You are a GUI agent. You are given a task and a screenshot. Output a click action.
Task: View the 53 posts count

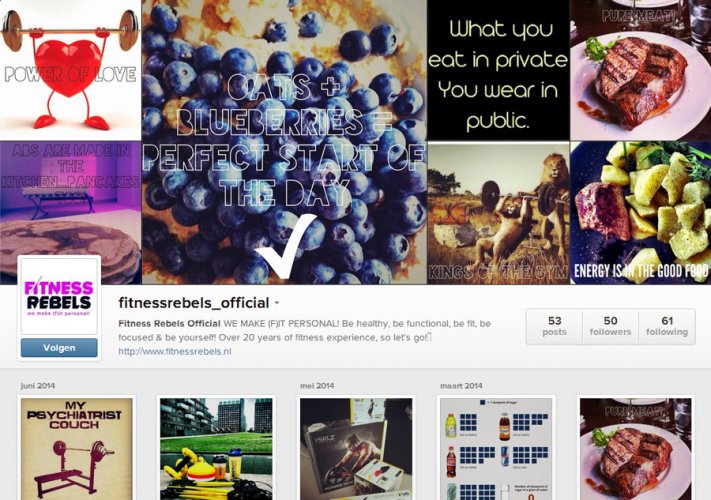[554, 326]
